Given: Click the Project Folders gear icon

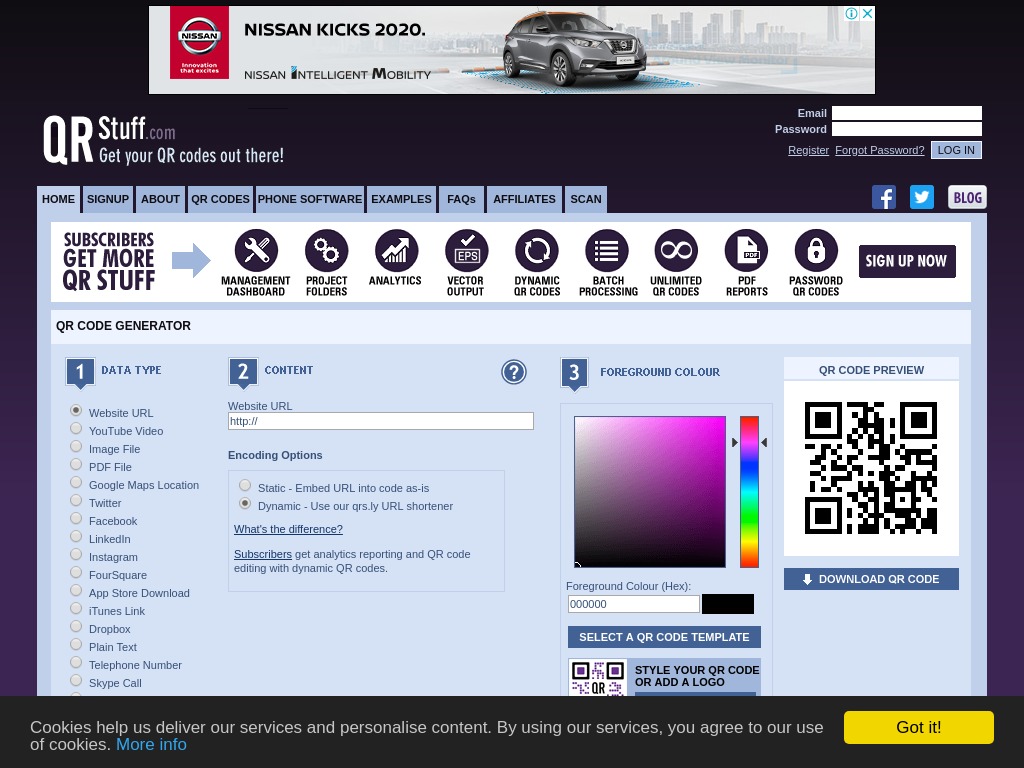Looking at the screenshot, I should point(327,251).
